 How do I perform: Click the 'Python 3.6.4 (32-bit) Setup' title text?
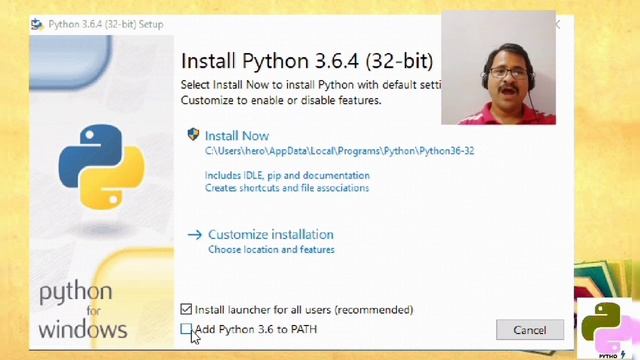(106, 24)
